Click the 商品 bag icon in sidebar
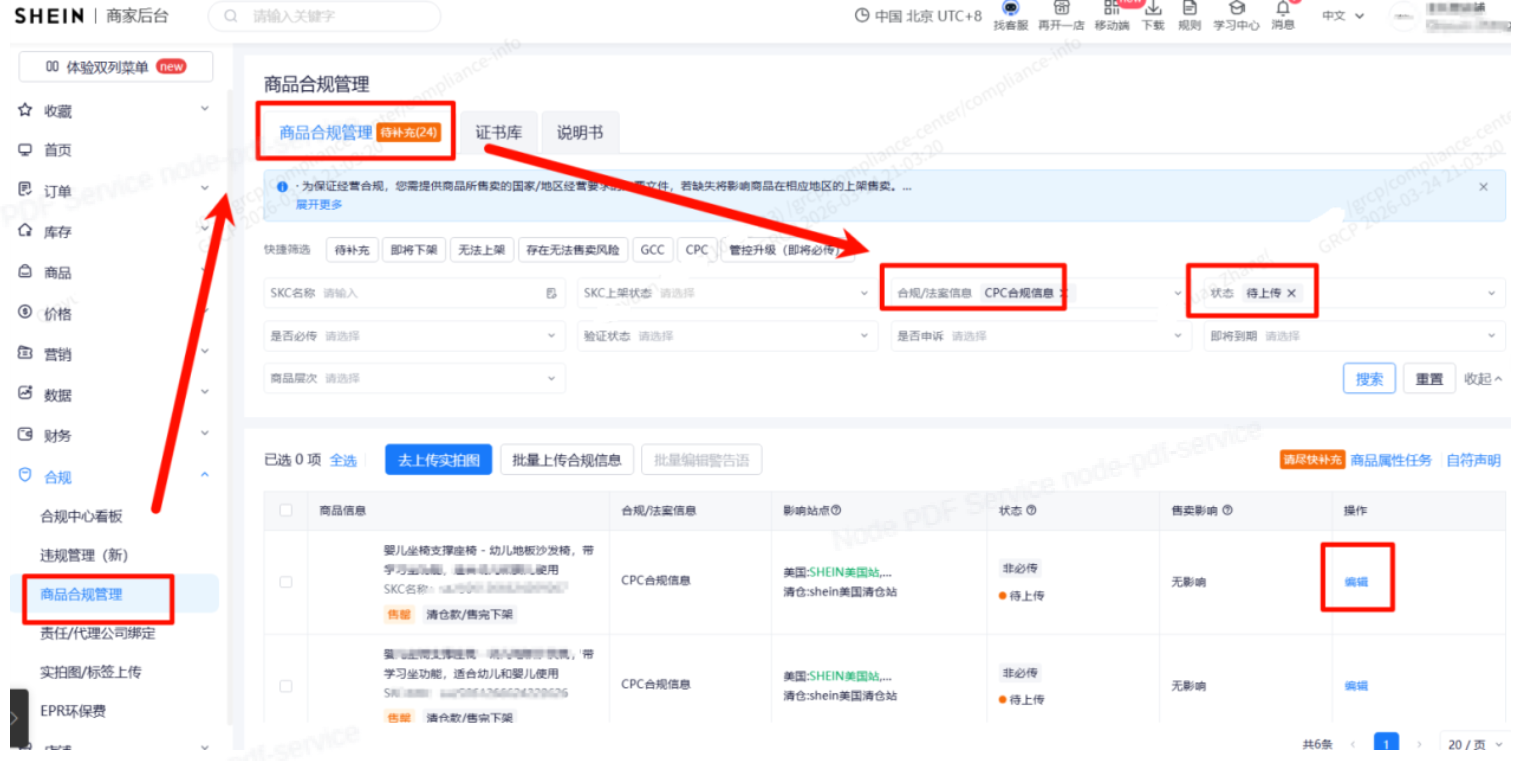Viewport: 1517px width, 761px height. [x=26, y=272]
